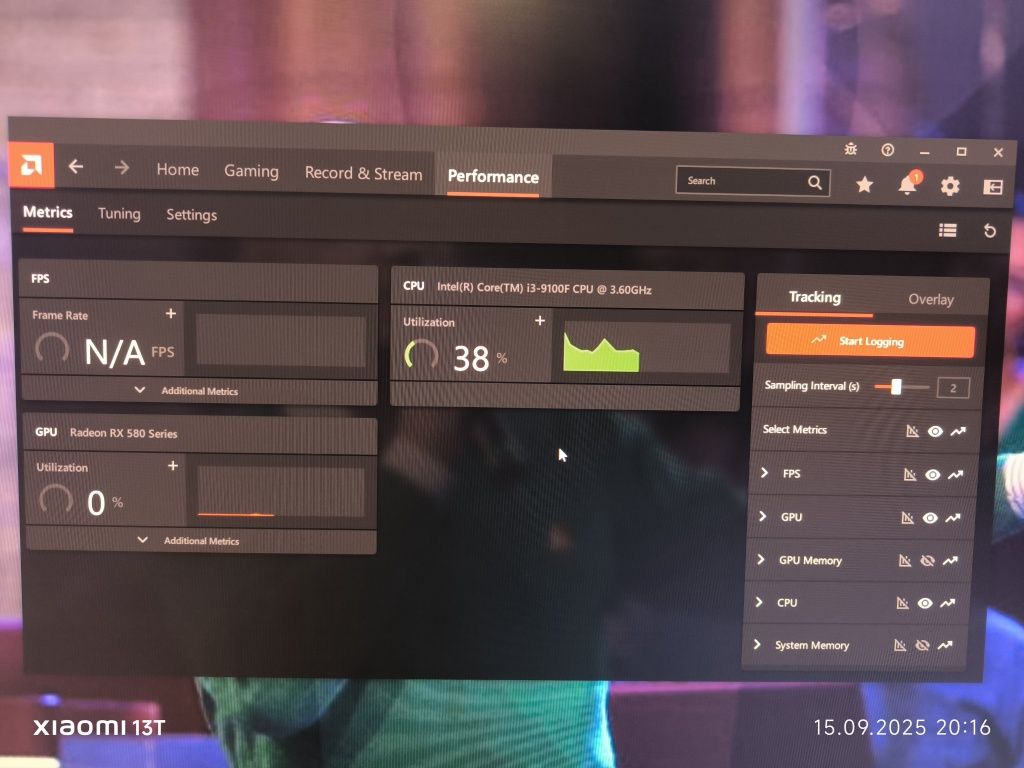Toggle GPU Memory graph icon
The image size is (1024, 768).
pyautogui.click(x=904, y=560)
